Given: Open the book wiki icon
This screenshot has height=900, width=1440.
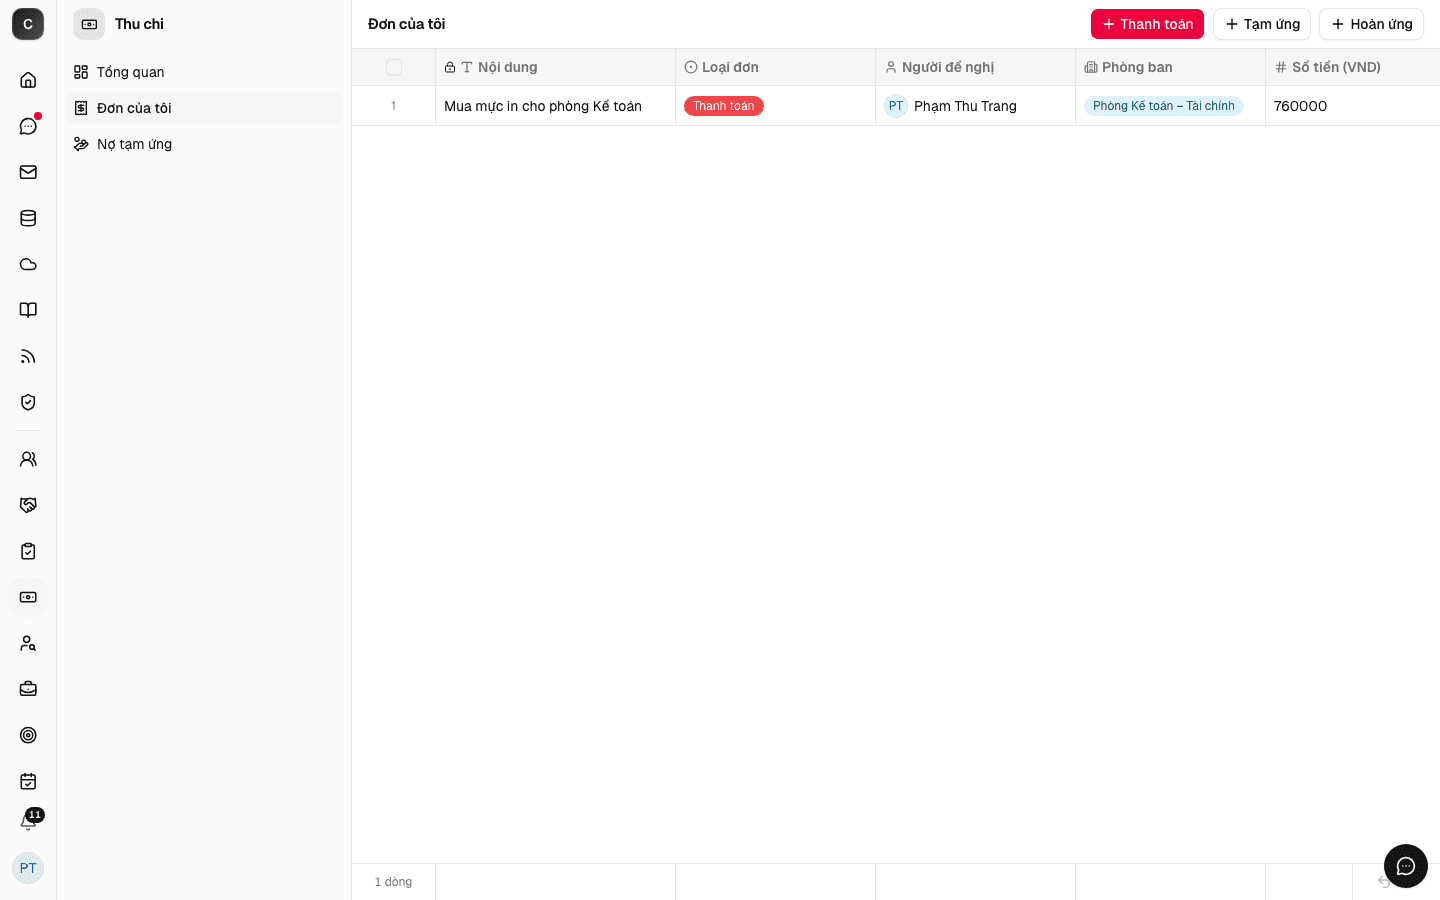Looking at the screenshot, I should 28,310.
